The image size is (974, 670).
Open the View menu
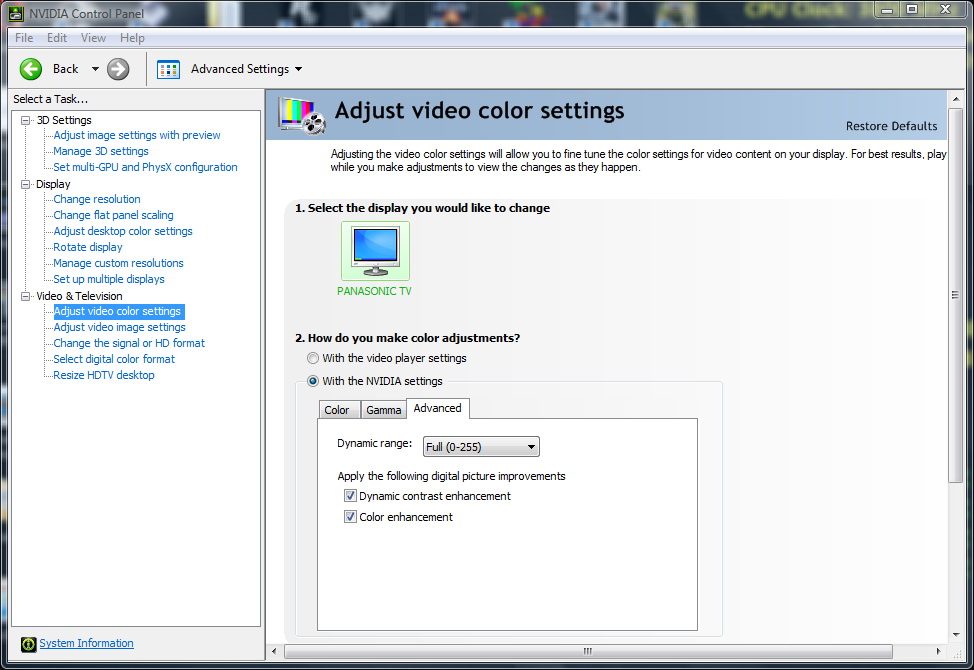pyautogui.click(x=93, y=38)
